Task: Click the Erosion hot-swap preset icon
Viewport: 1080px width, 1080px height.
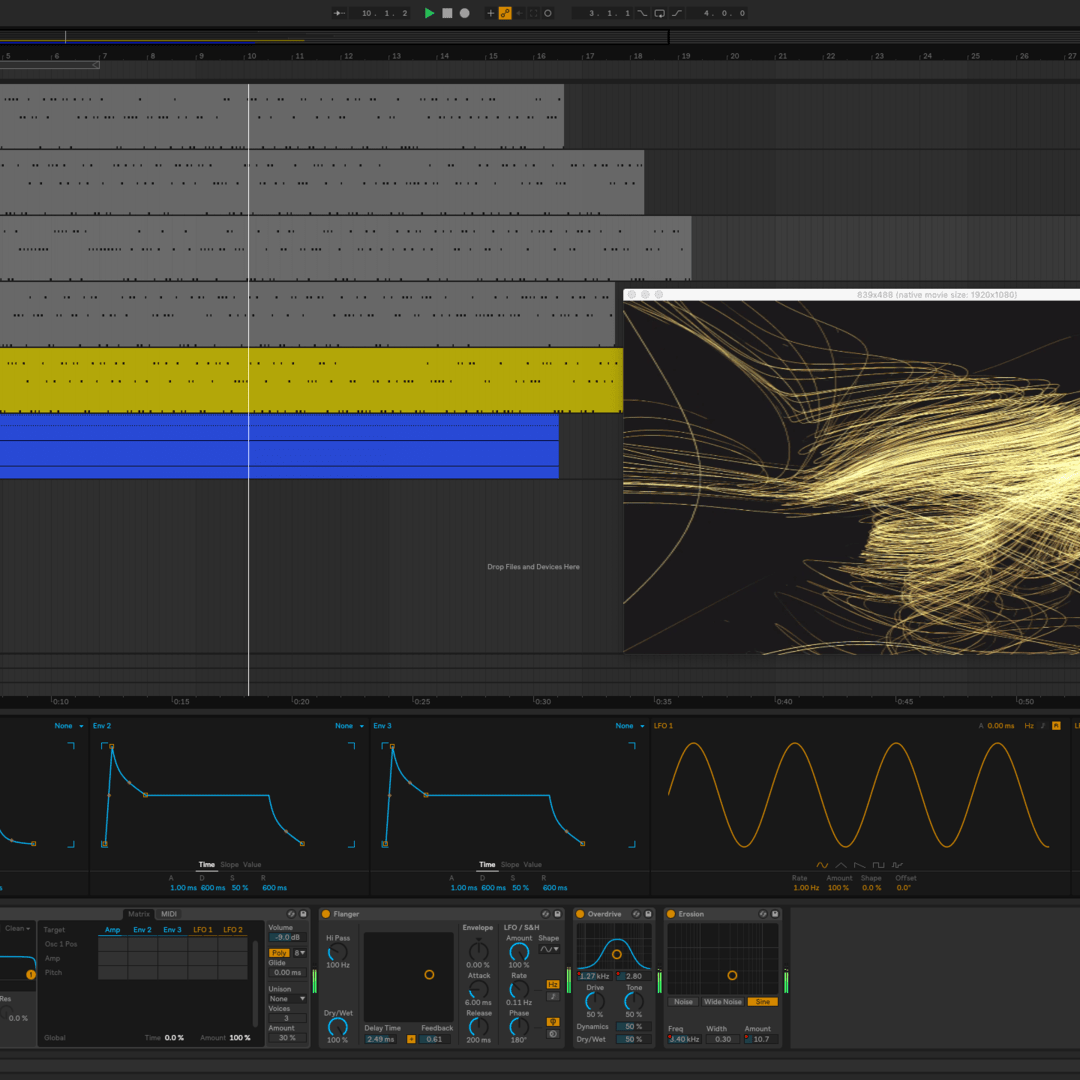Action: (762, 914)
